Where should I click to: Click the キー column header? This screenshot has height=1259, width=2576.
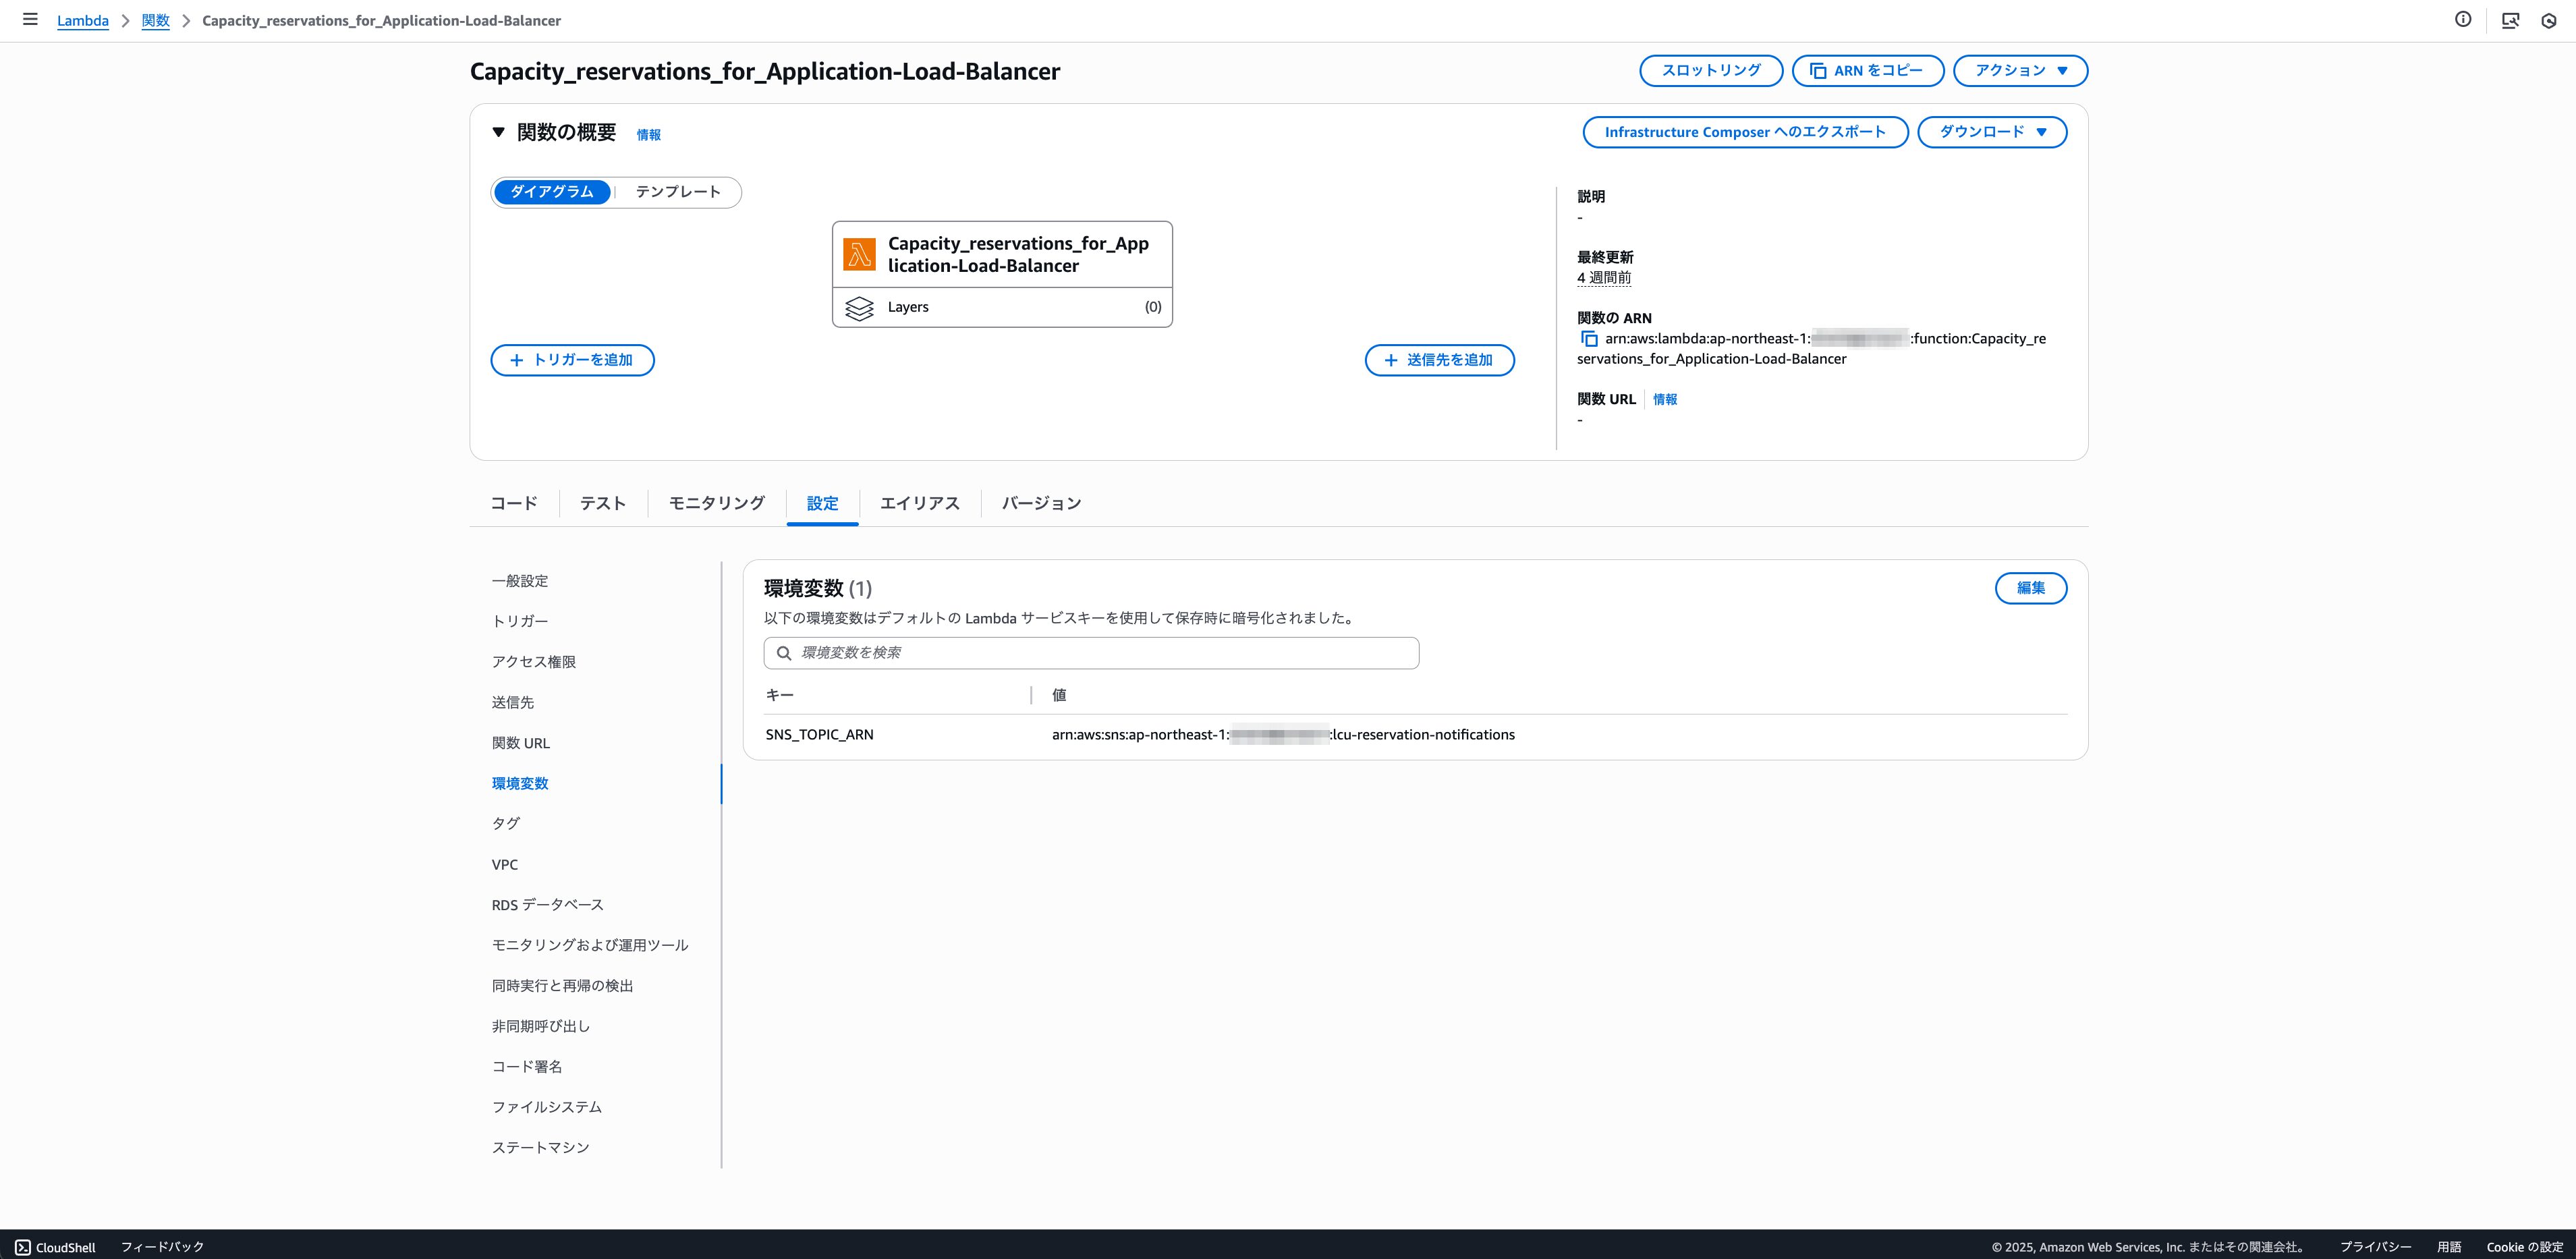[780, 694]
